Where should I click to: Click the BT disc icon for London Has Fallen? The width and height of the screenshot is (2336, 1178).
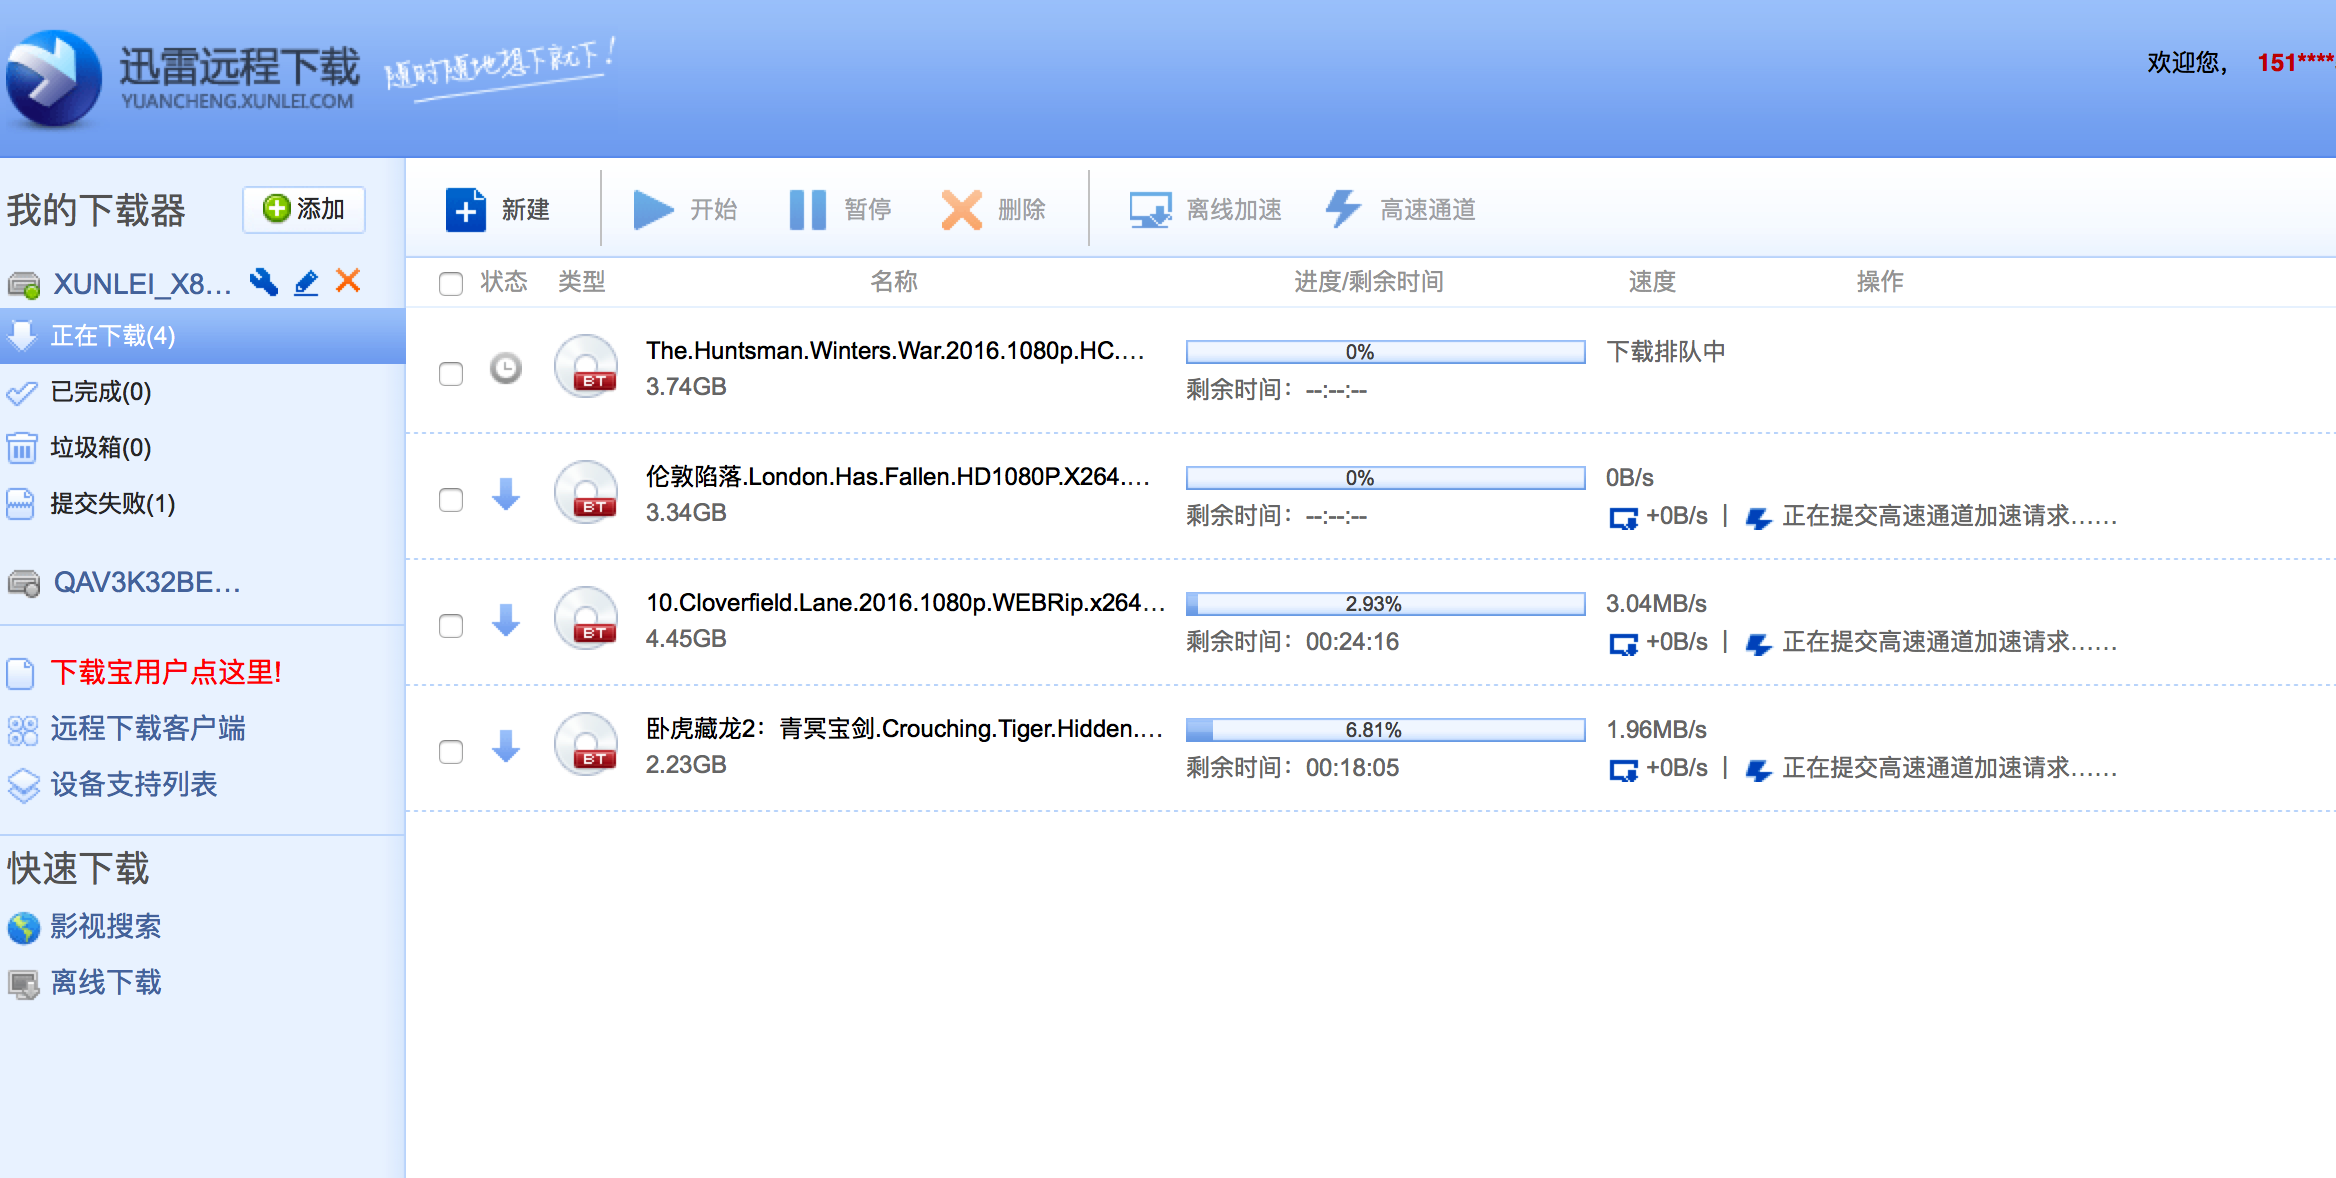coord(586,492)
